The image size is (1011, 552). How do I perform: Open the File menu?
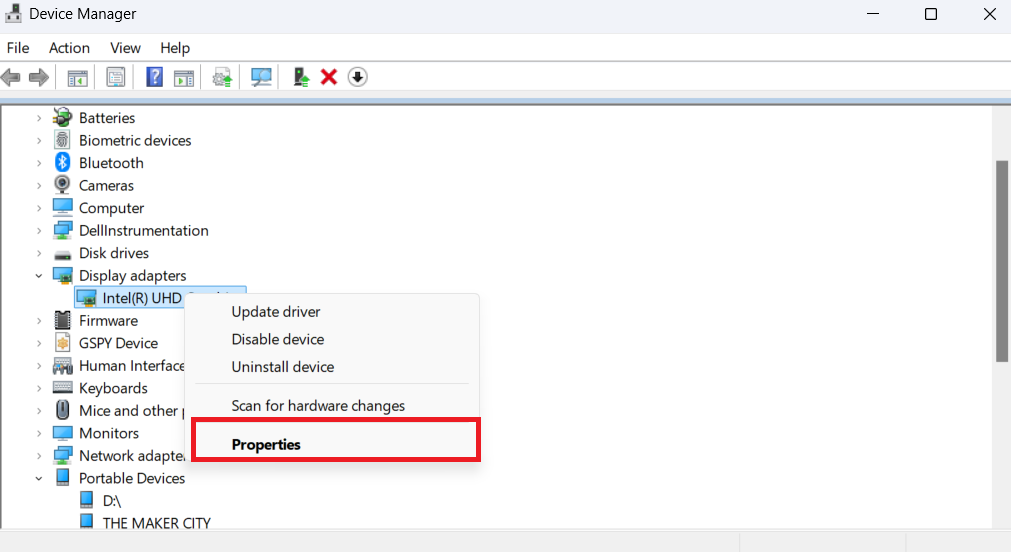(18, 48)
